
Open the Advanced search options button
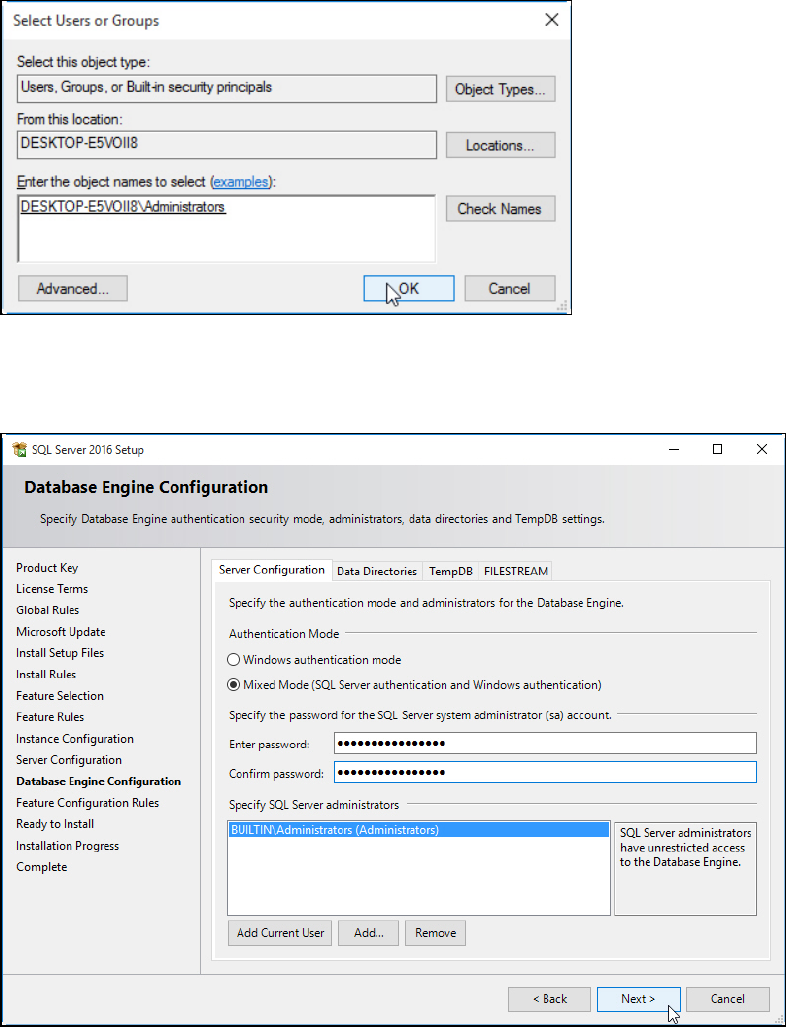click(x=73, y=289)
